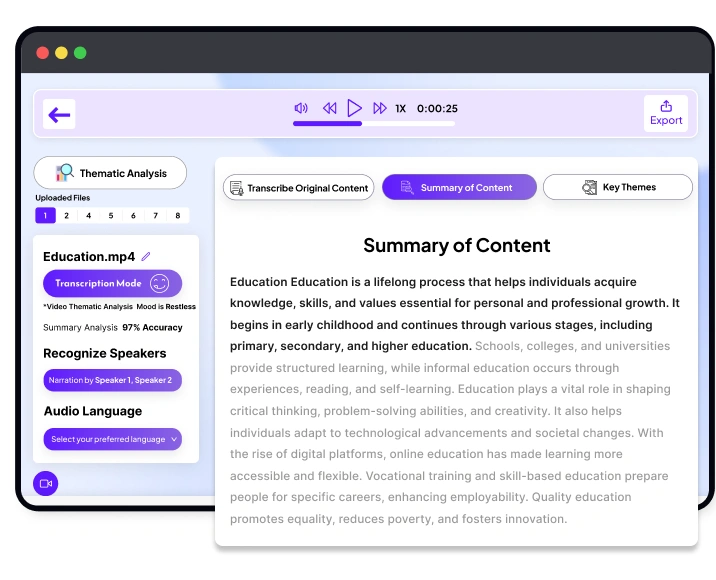Viewport: 716px width, 580px height.
Task: Click the video camera icon button
Action: click(x=46, y=483)
